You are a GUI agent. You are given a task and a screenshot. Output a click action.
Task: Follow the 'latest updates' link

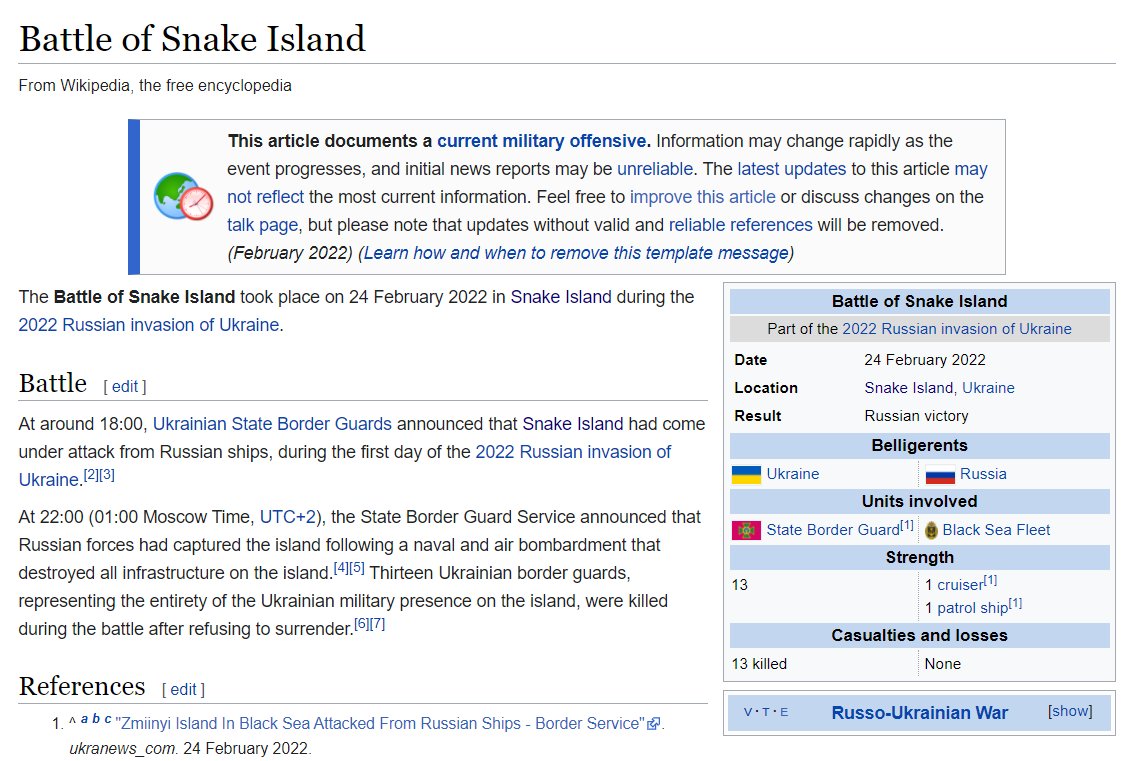[791, 169]
